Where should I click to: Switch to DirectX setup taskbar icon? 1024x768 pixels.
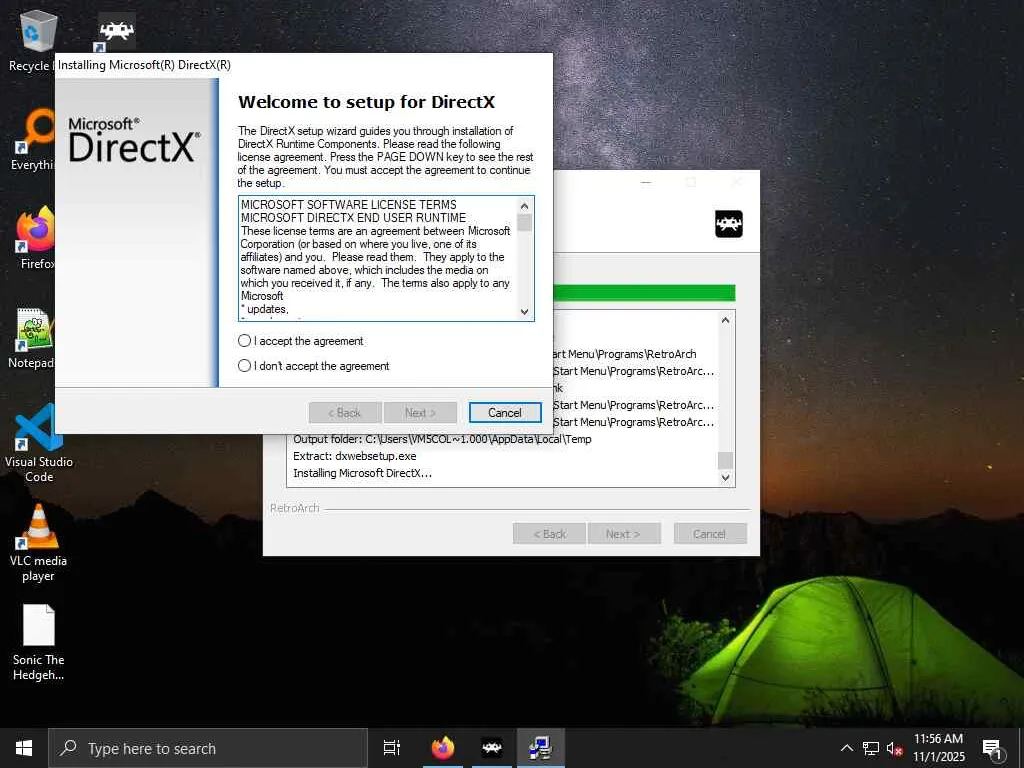pos(541,748)
